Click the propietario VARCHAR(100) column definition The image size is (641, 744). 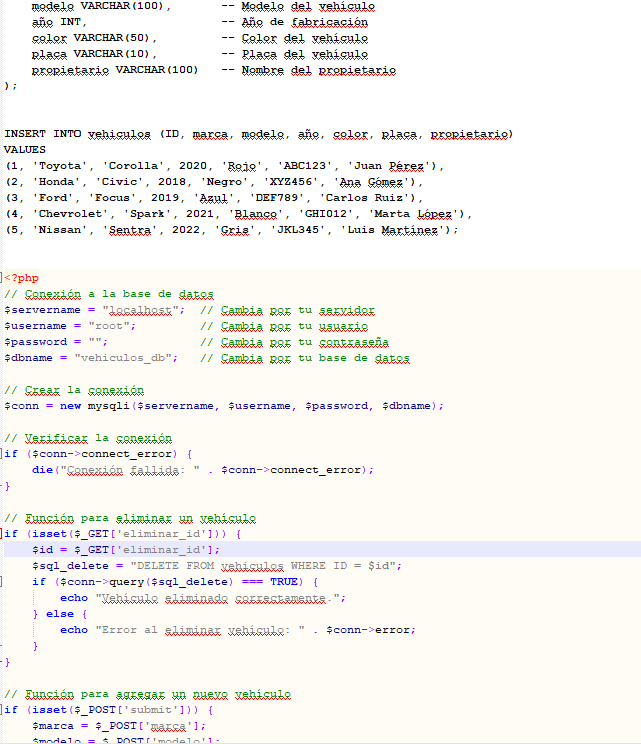115,70
